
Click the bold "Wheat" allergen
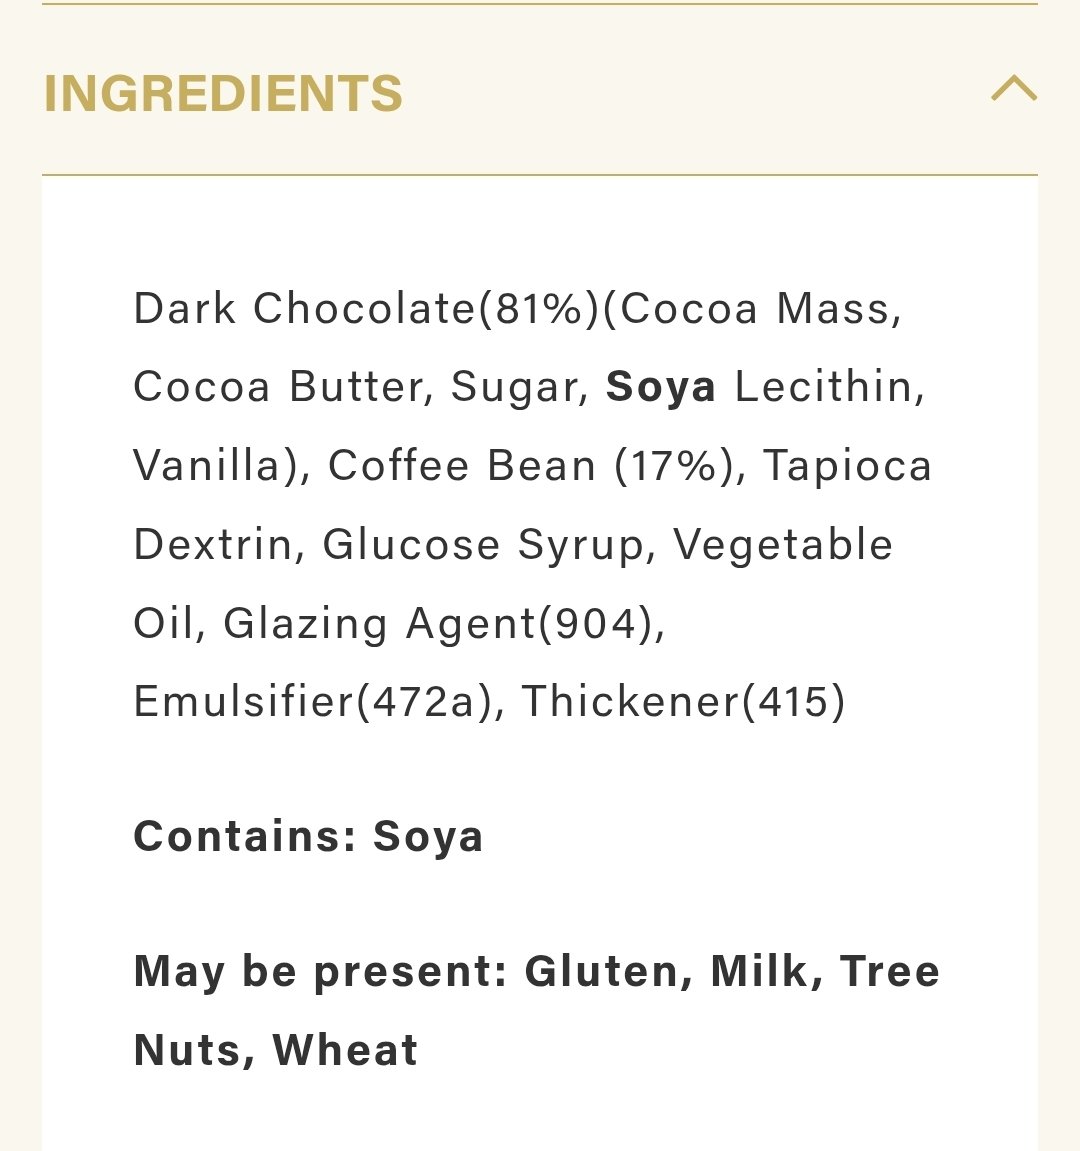[345, 1050]
